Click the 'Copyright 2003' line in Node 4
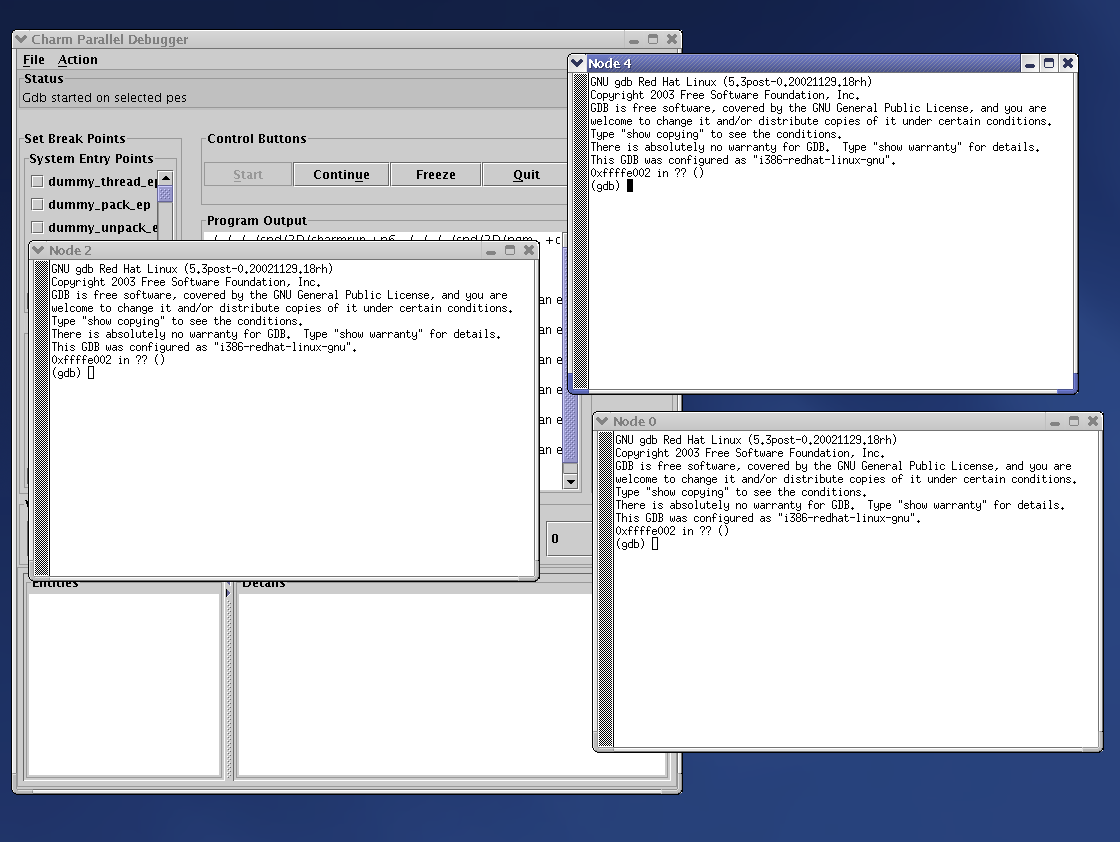The image size is (1120, 842). tap(725, 95)
